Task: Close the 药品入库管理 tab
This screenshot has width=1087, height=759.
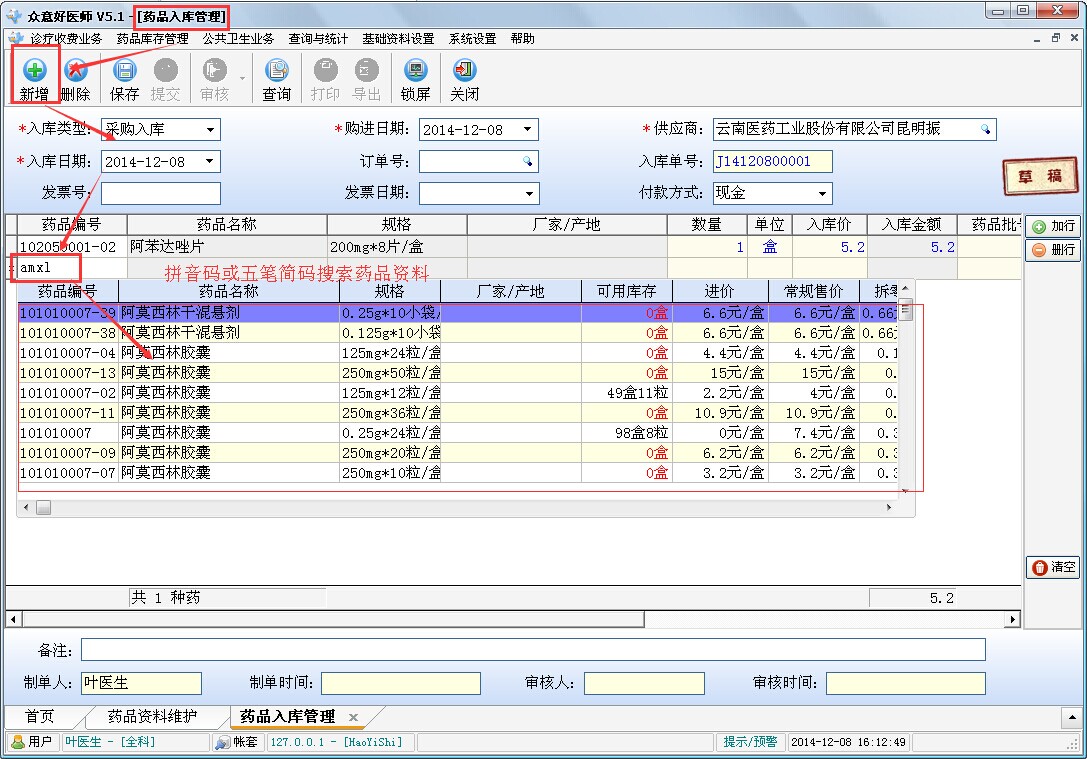Action: (353, 717)
